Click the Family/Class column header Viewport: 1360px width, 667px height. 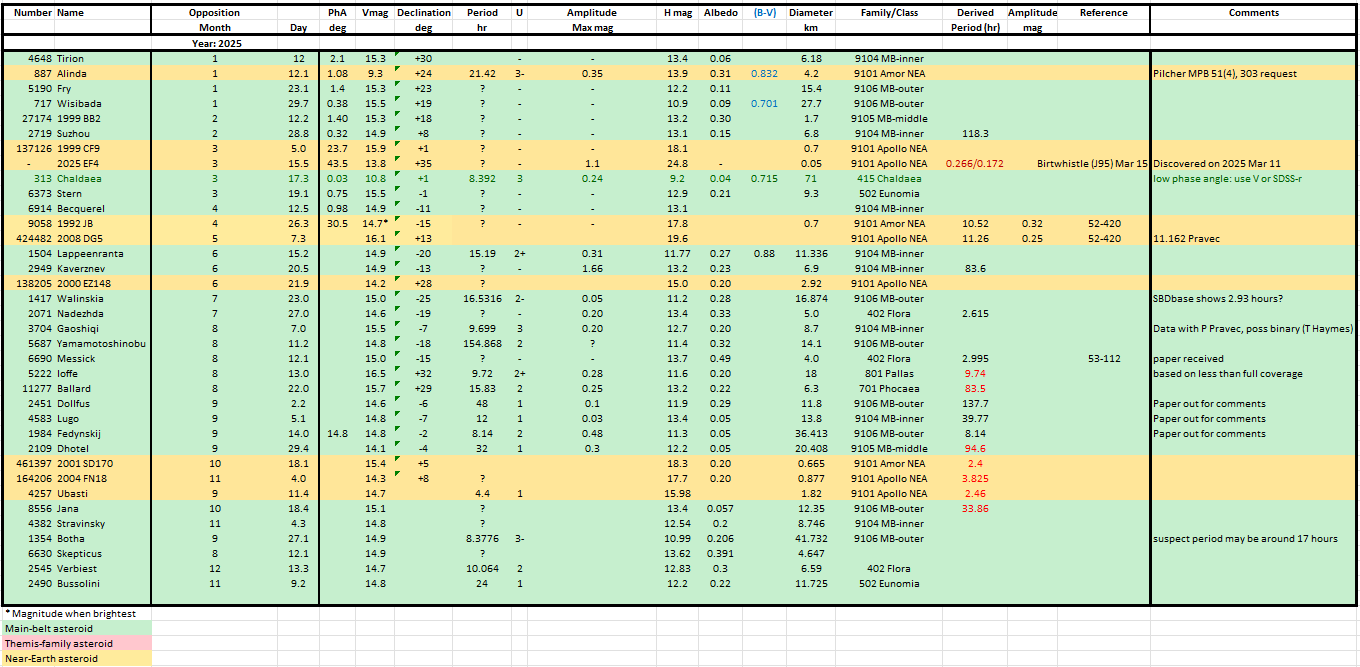(890, 13)
